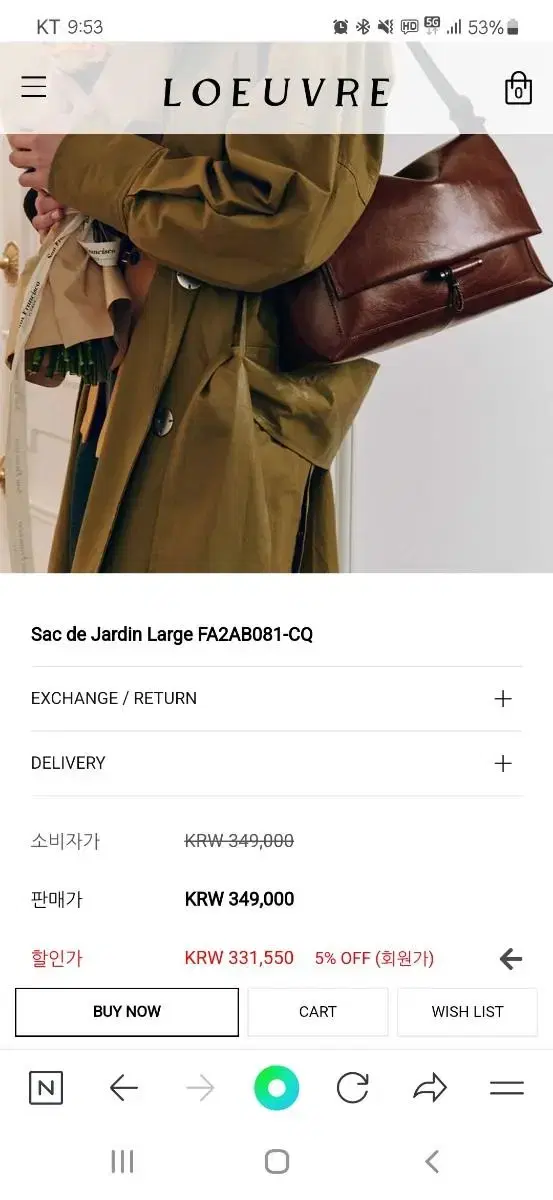The image size is (553, 1200).
Task: Share page using the share arrow
Action: (x=430, y=1088)
